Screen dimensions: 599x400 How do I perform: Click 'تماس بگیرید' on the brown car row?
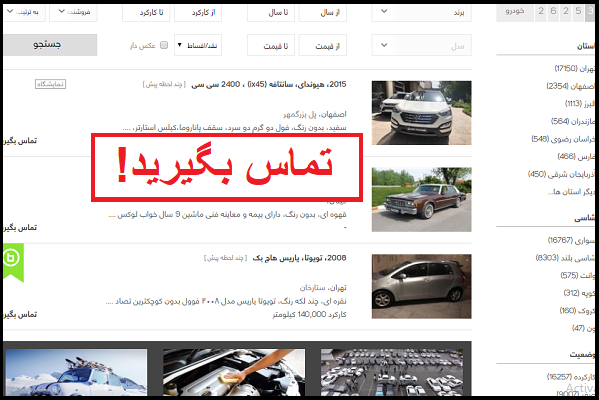pyautogui.click(x=20, y=227)
